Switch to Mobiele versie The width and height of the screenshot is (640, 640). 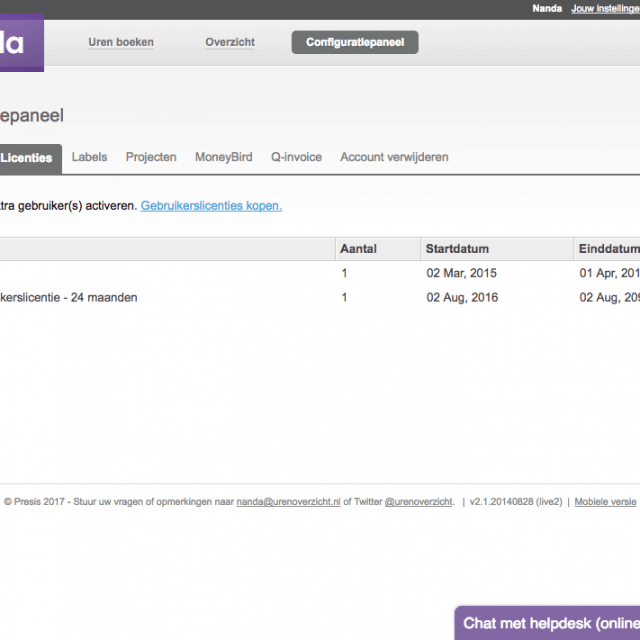click(605, 502)
